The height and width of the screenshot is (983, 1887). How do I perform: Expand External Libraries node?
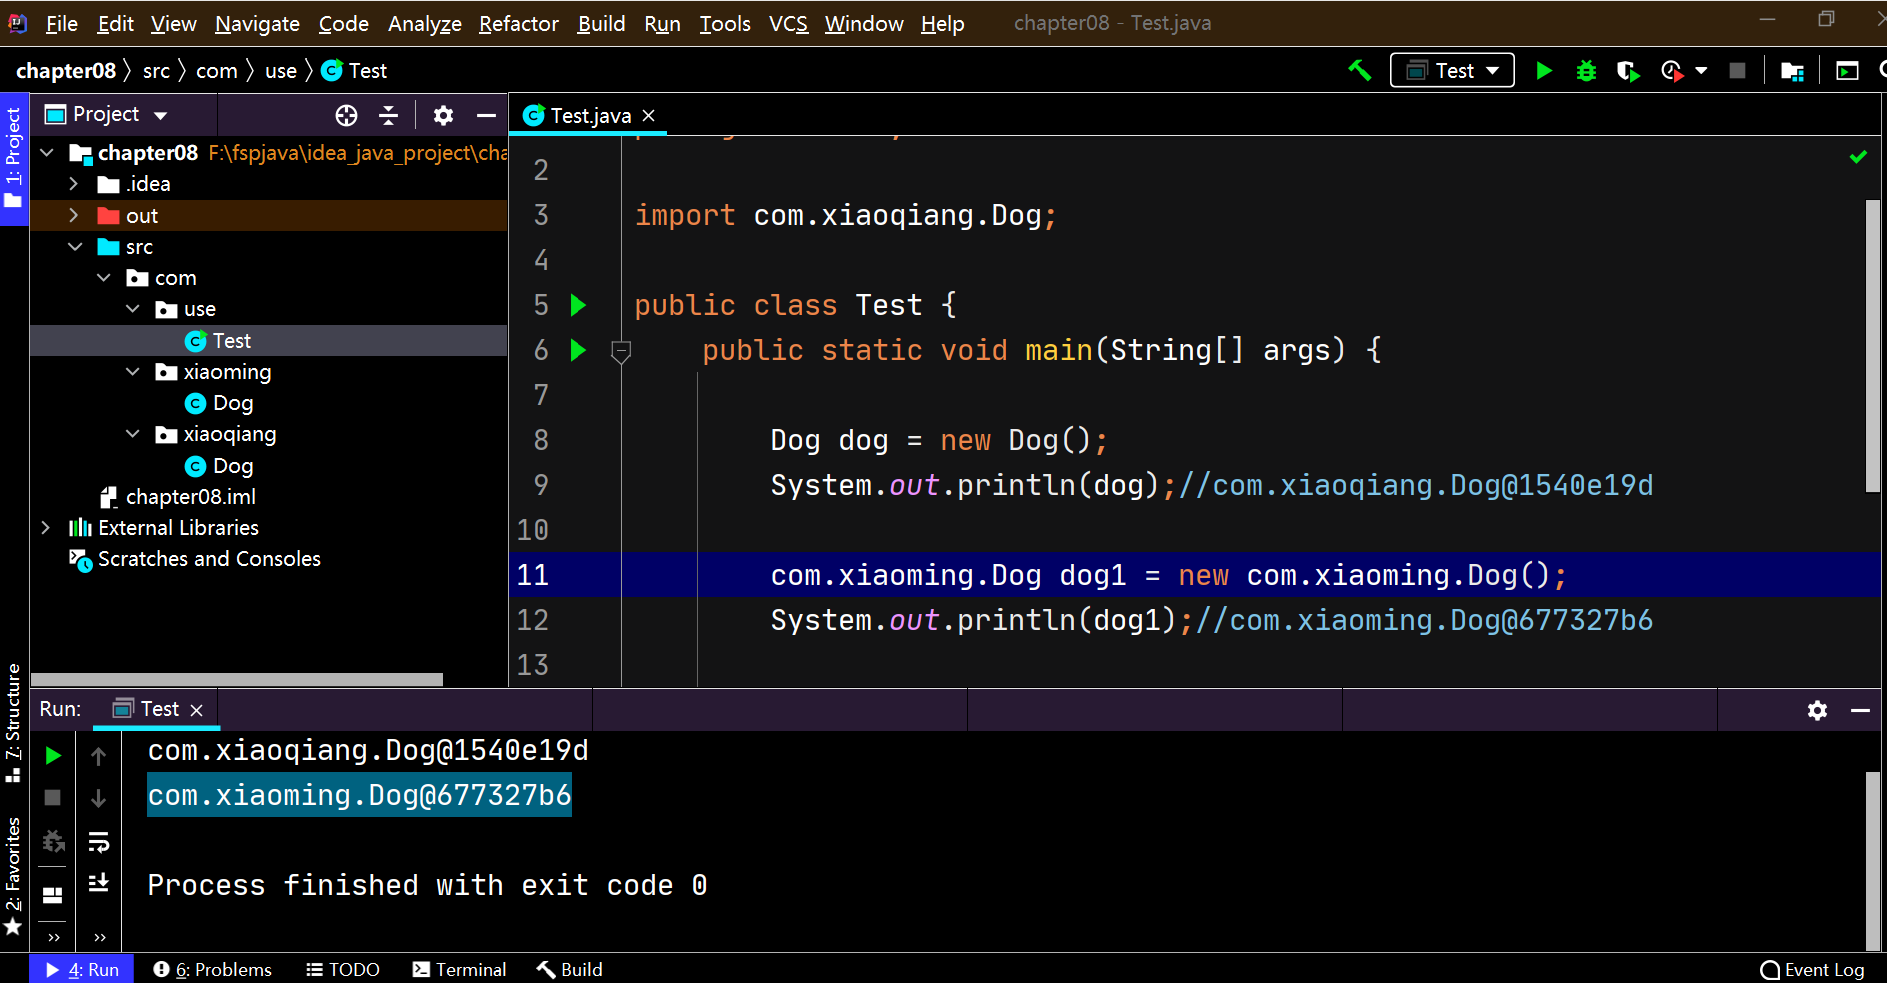tap(46, 527)
